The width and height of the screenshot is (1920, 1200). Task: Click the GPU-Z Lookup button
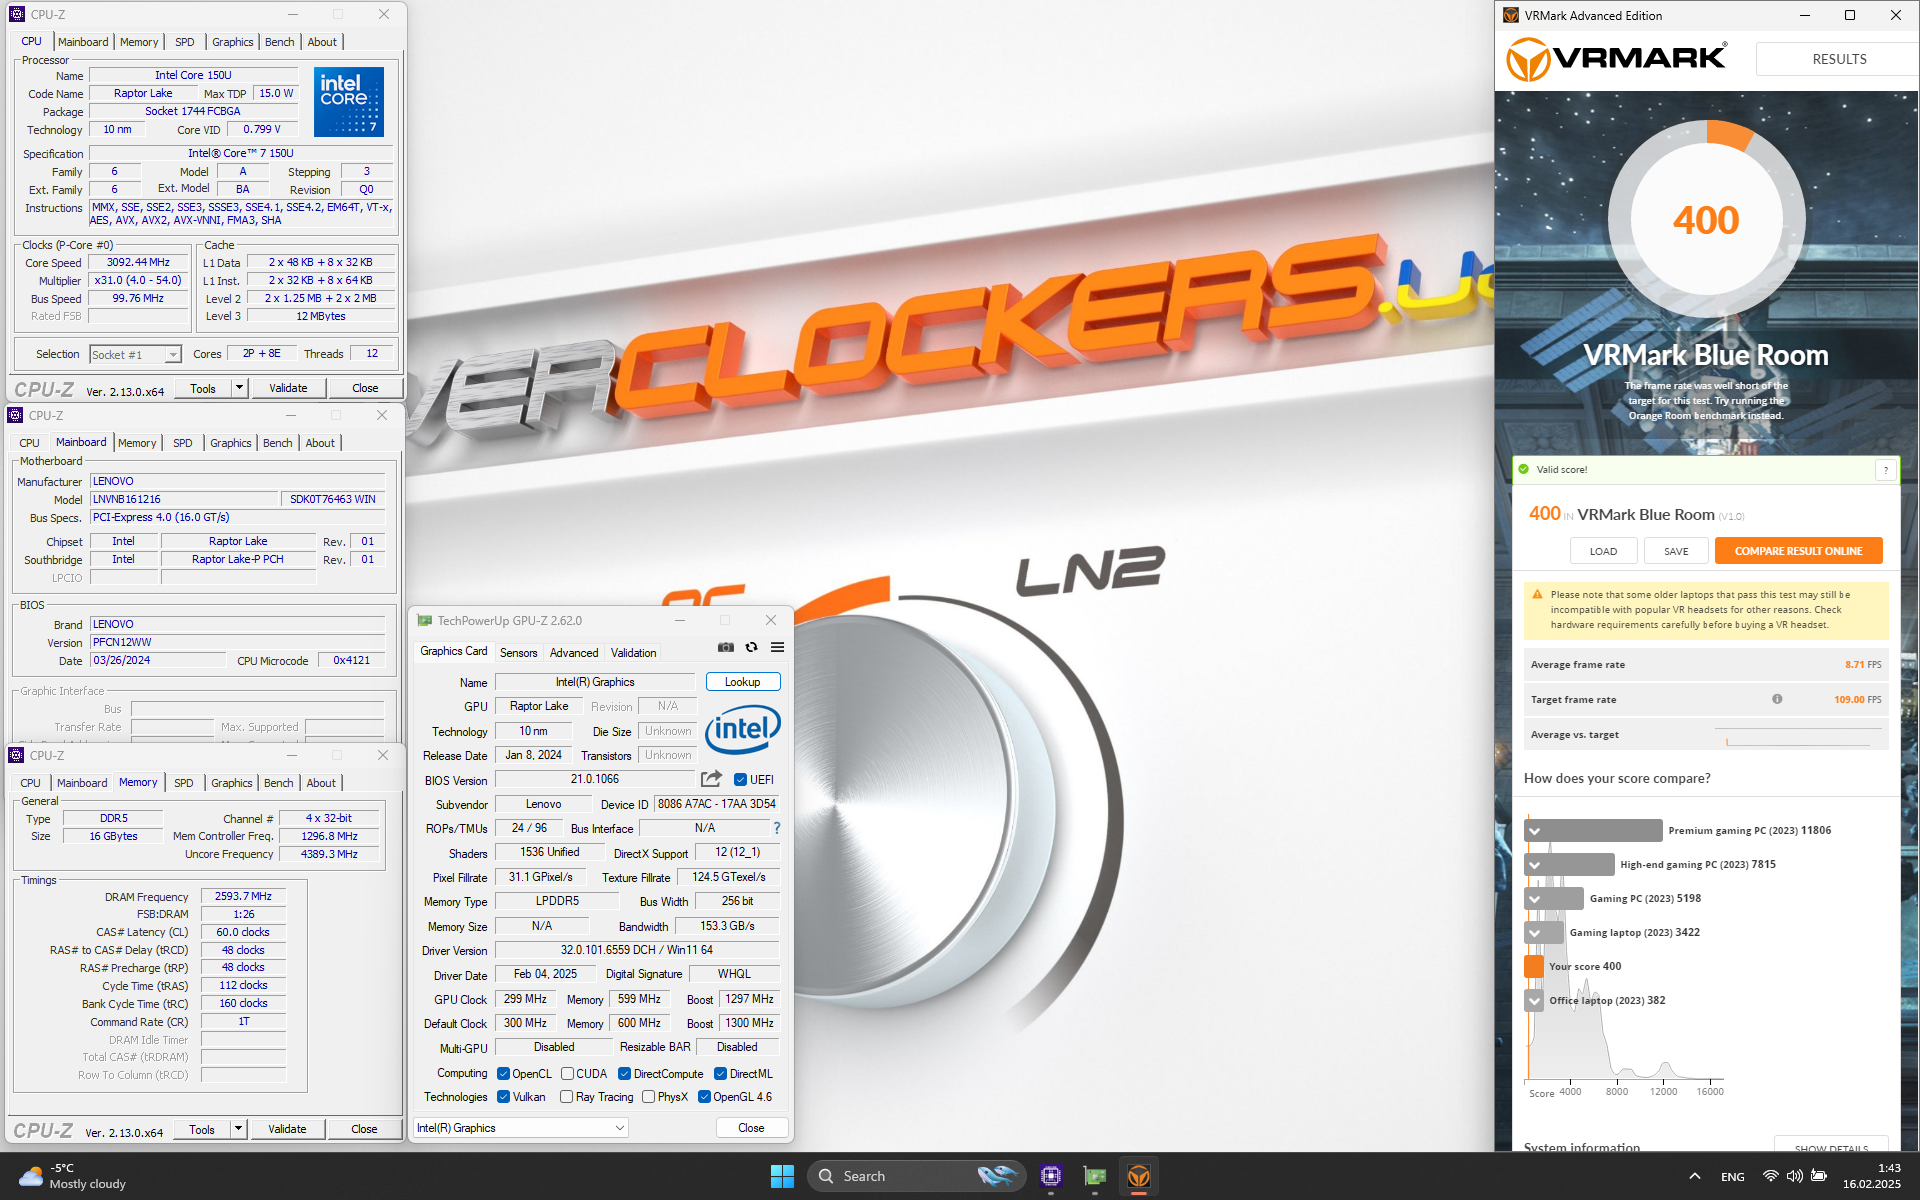pos(743,682)
